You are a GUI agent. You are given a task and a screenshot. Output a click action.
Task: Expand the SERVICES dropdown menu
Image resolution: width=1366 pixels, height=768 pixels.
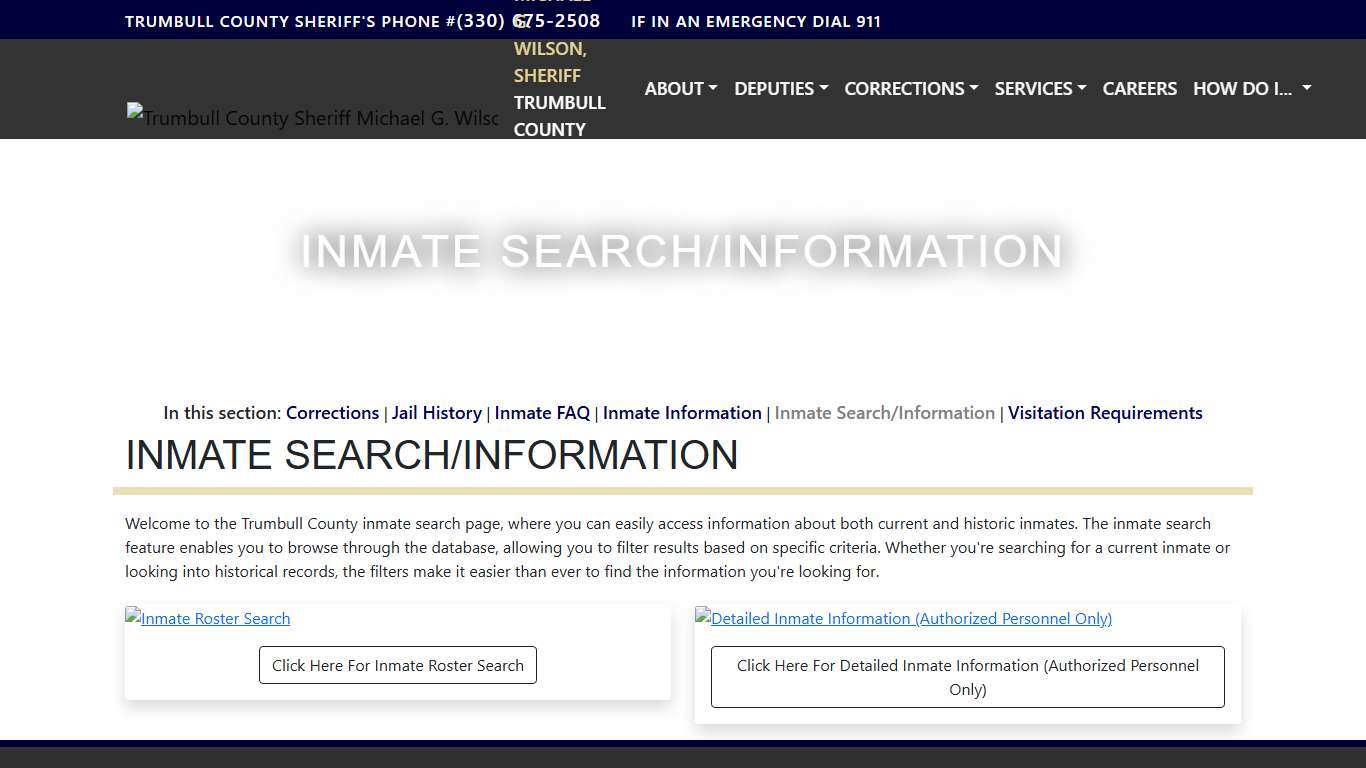(x=1039, y=88)
